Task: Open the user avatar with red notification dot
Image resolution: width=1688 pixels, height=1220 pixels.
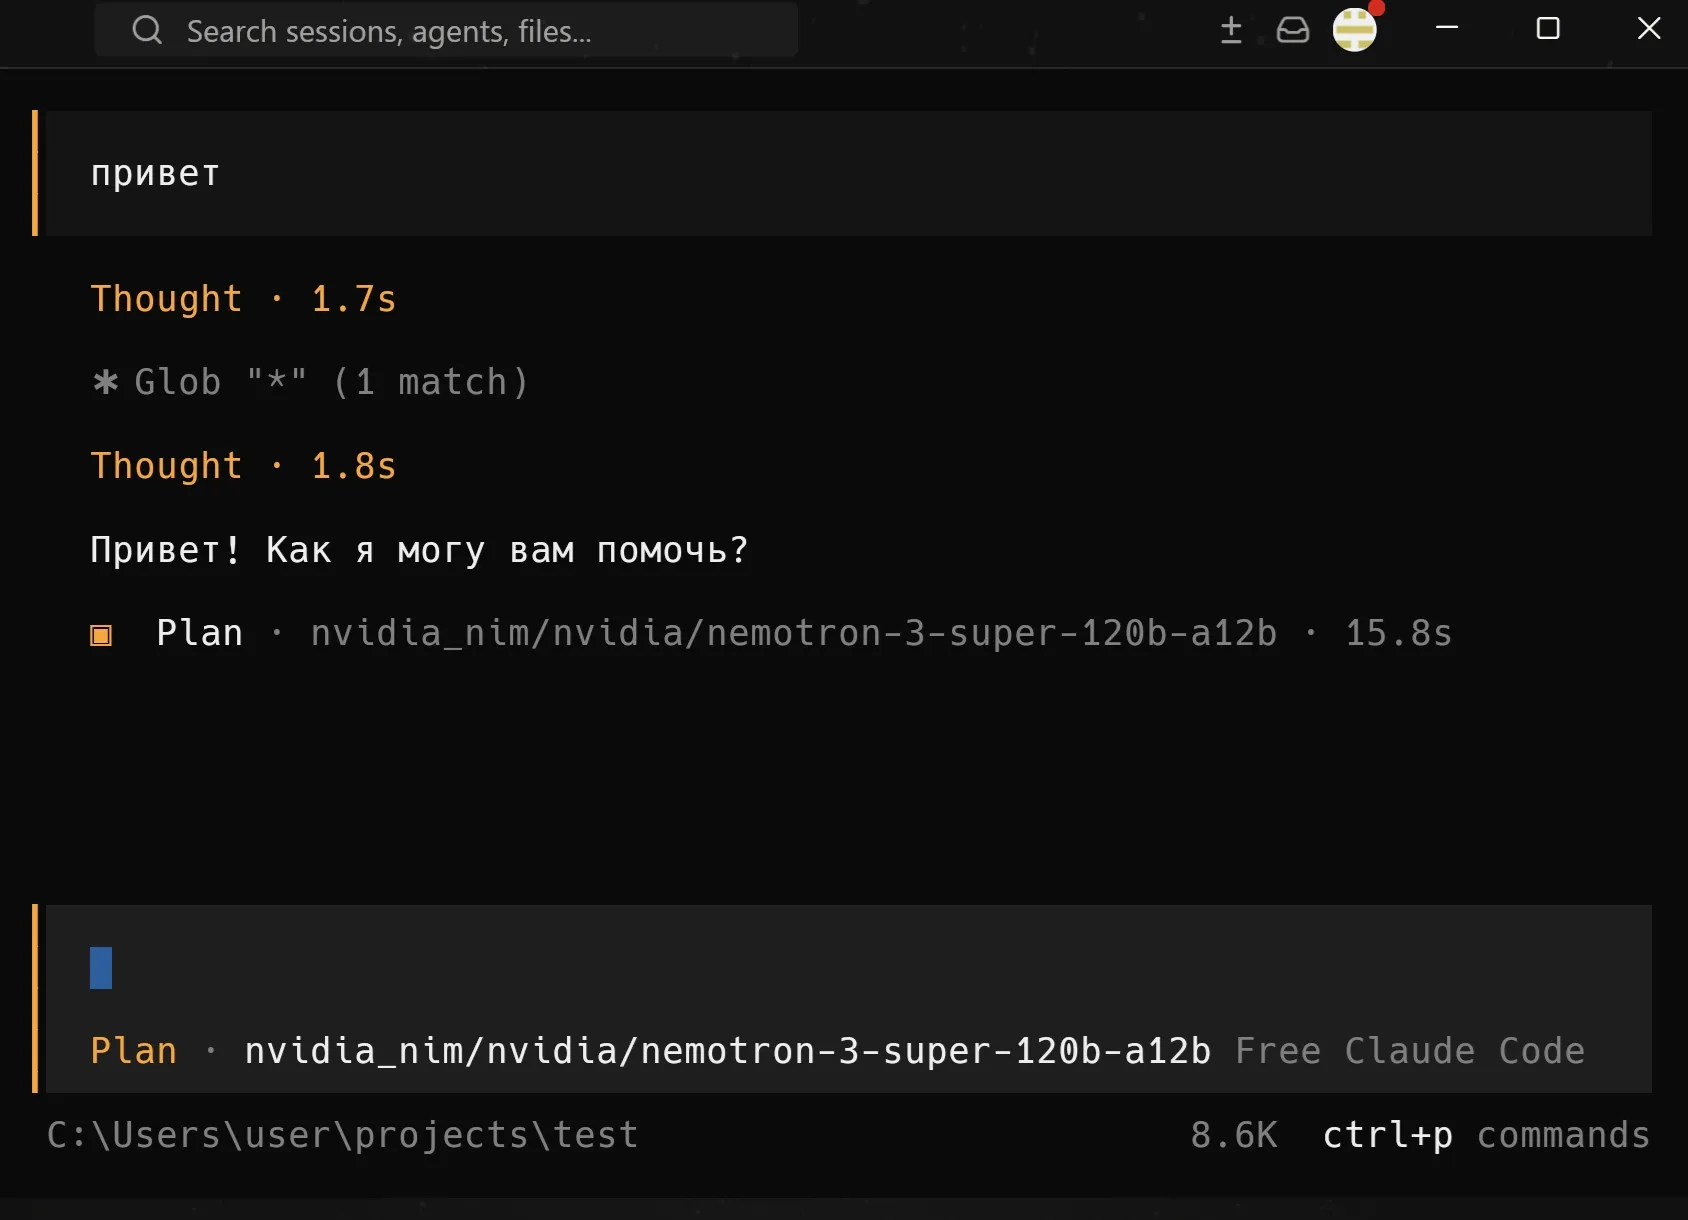Action: 1356,28
